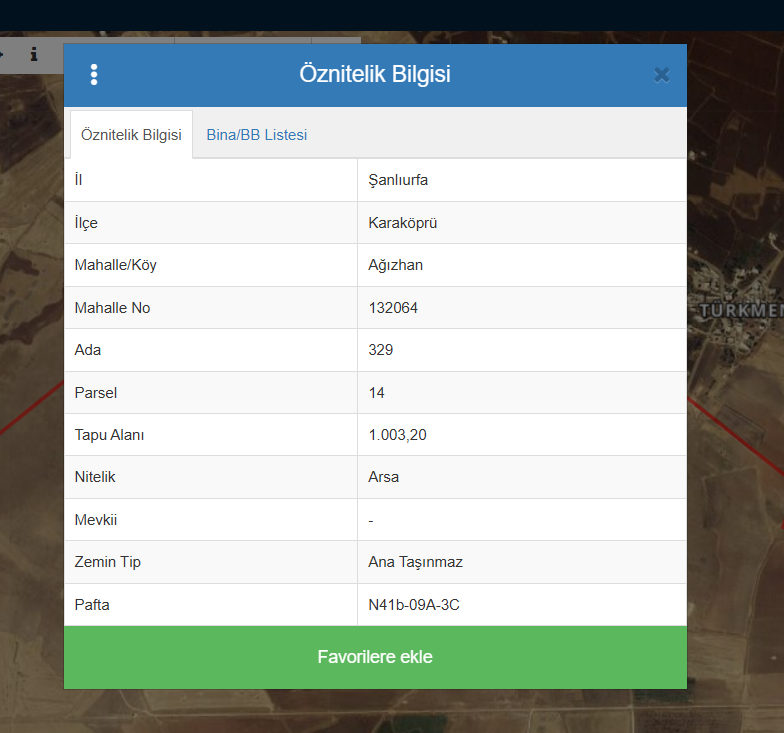The width and height of the screenshot is (784, 733).
Task: Select the Ana Taşınmaz value
Action: 415,562
